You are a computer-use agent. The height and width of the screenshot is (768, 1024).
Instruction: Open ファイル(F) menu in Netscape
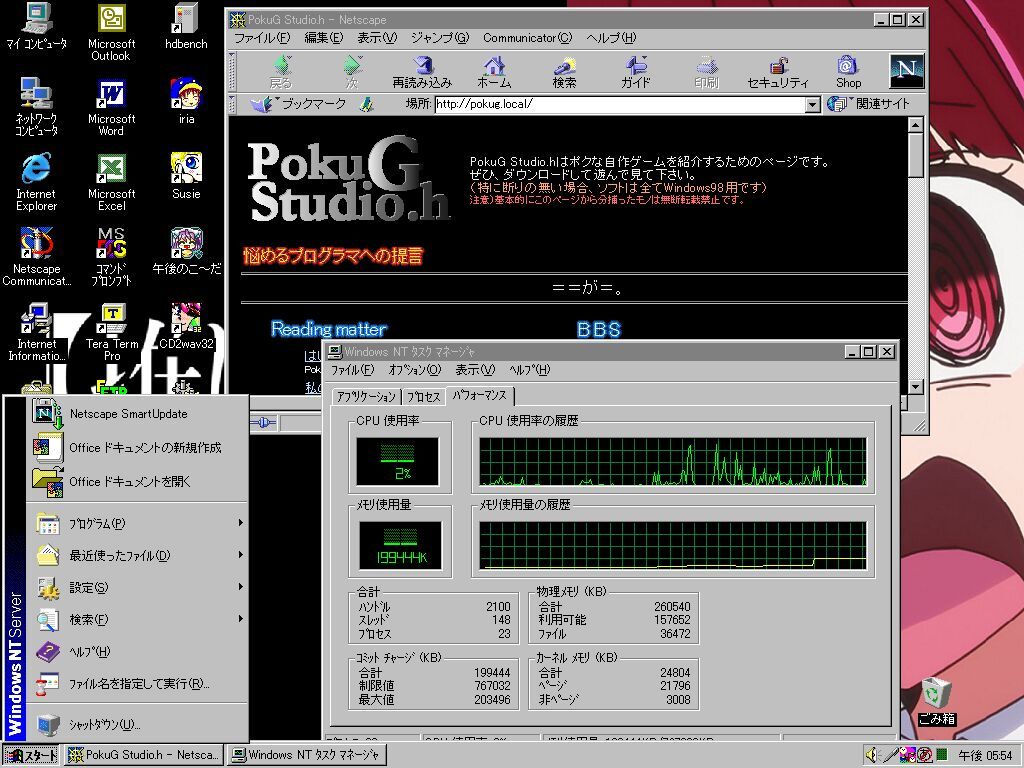pos(262,38)
